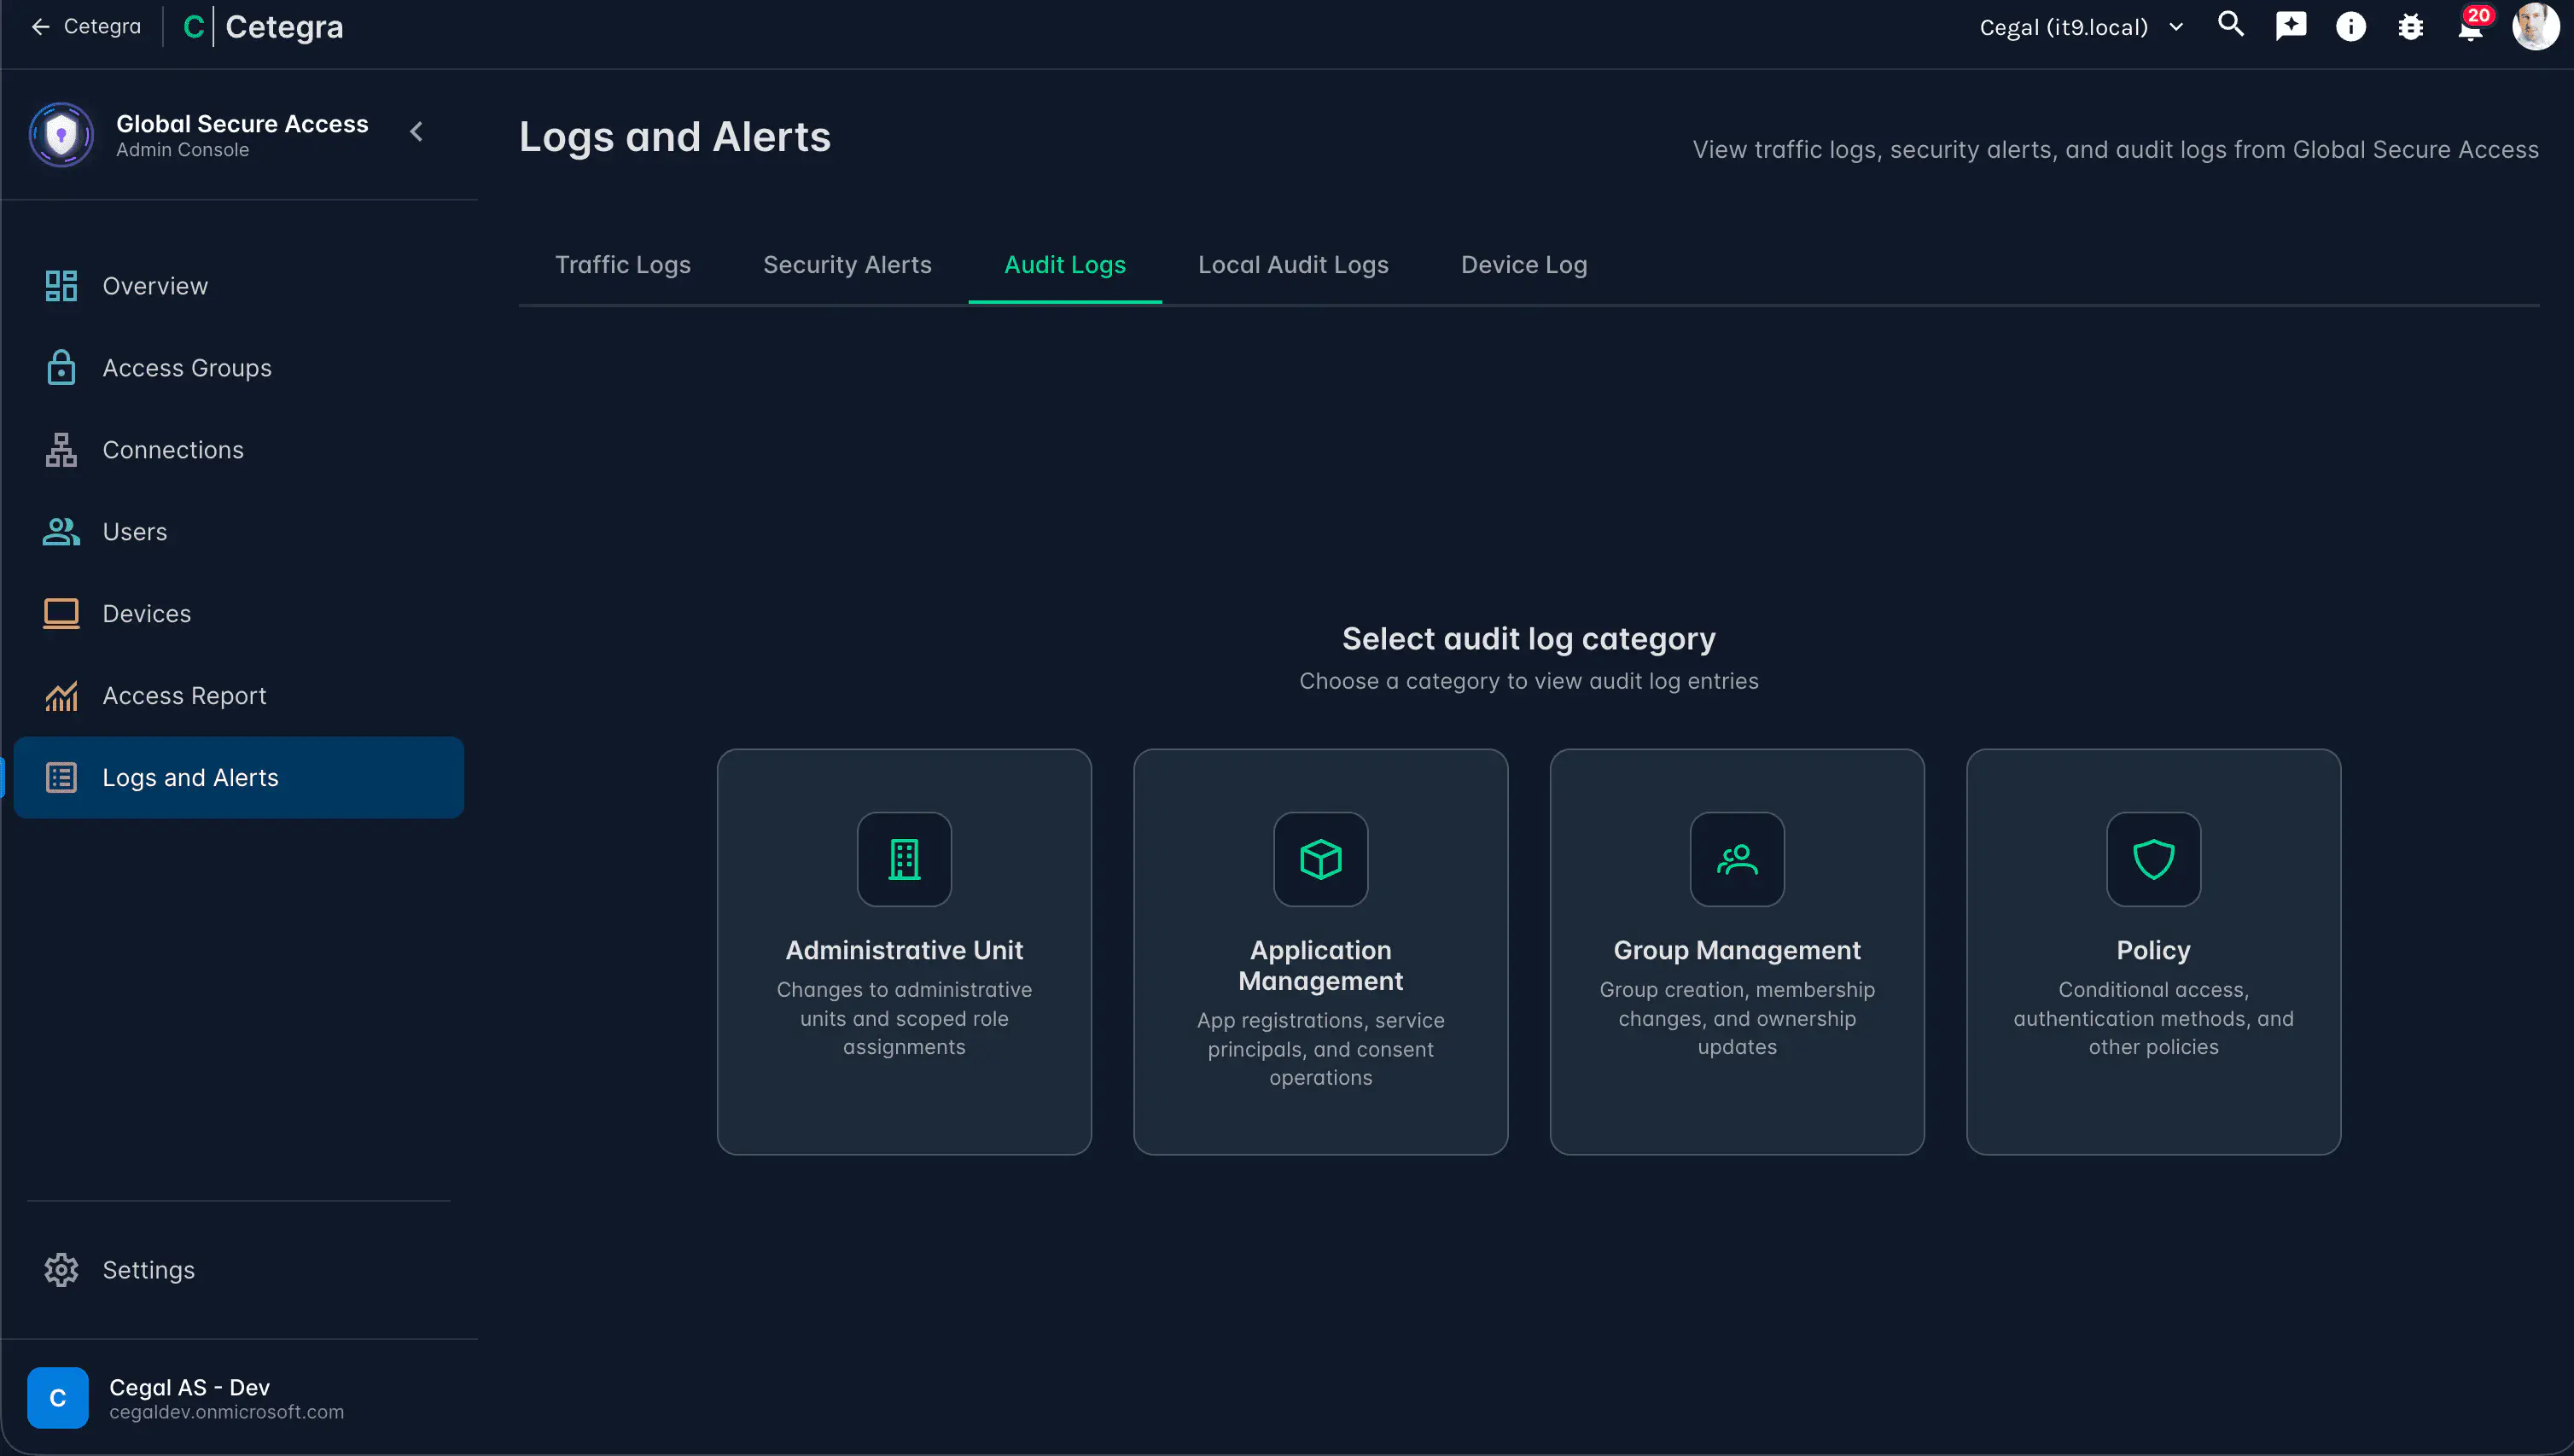Click the Group creation description text
The width and height of the screenshot is (2574, 1456).
click(x=1737, y=1018)
